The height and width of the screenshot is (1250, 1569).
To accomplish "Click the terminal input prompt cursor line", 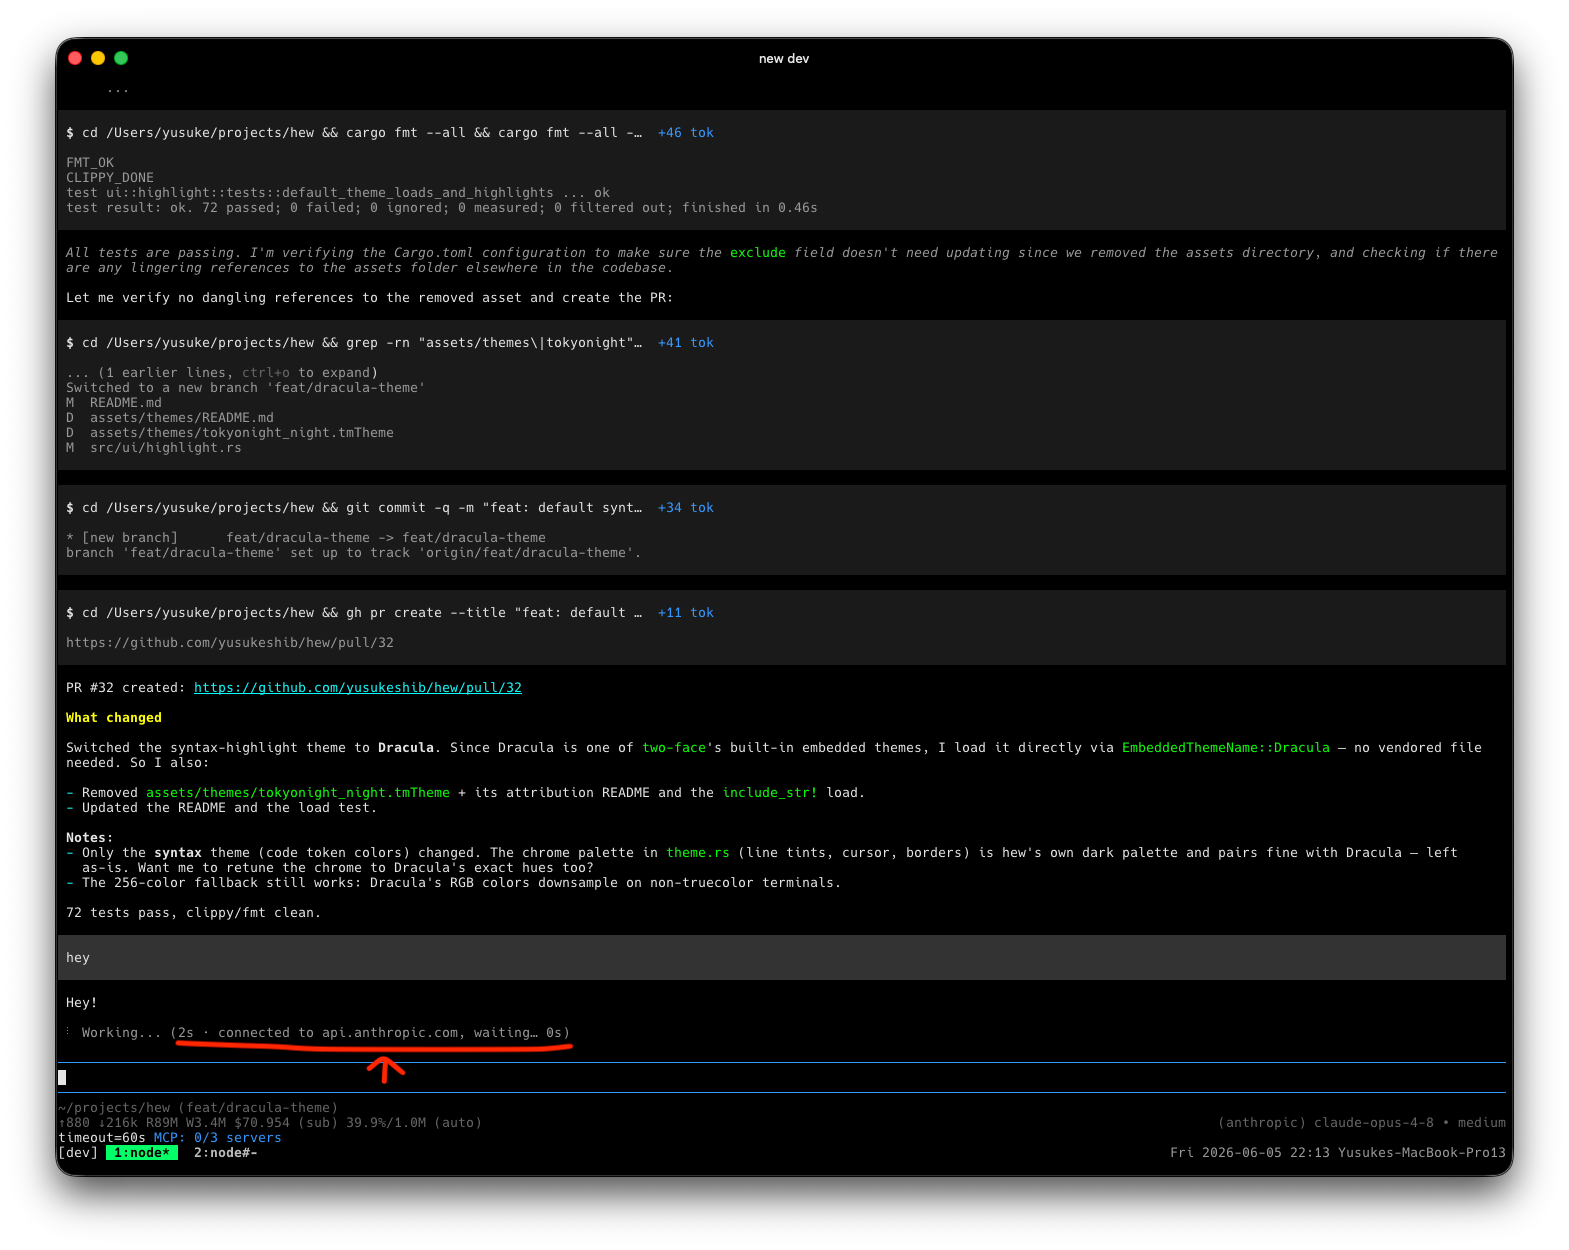I will (x=782, y=1077).
